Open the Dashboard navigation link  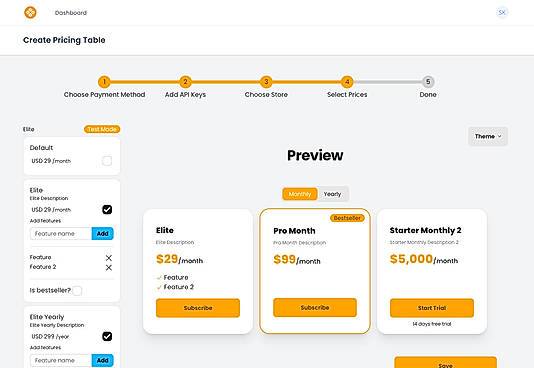coord(71,13)
